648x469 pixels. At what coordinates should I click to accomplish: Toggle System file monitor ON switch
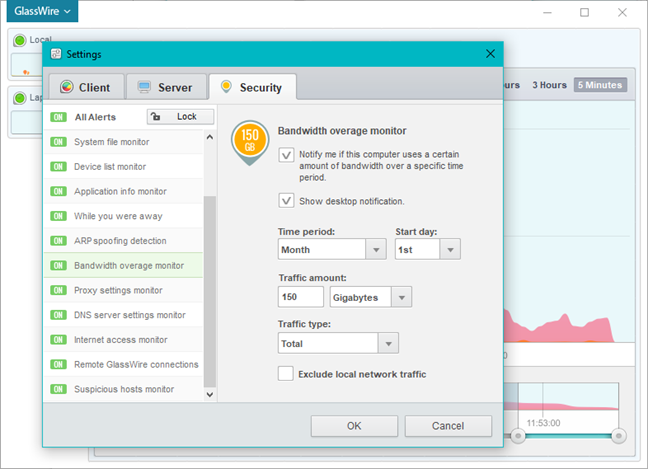pyautogui.click(x=58, y=142)
